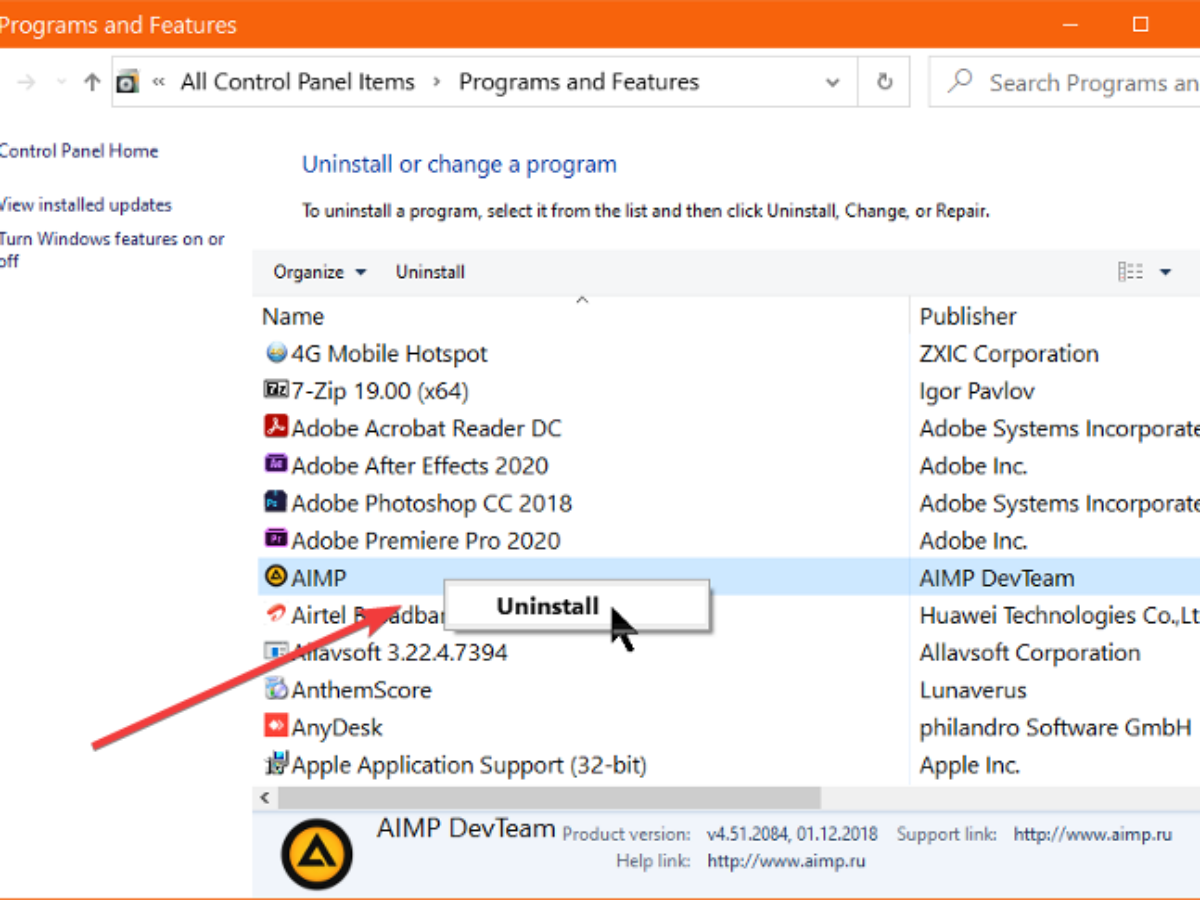Image resolution: width=1200 pixels, height=900 pixels.
Task: Open Turn Windows features on or off
Action: 111,250
